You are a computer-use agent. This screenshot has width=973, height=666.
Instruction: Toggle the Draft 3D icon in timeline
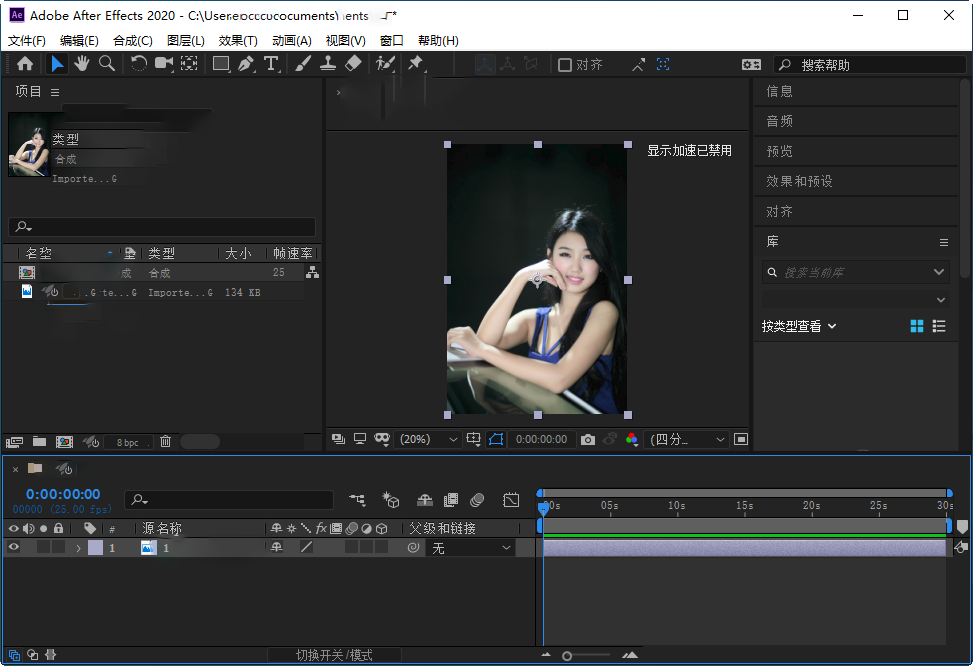click(x=390, y=500)
